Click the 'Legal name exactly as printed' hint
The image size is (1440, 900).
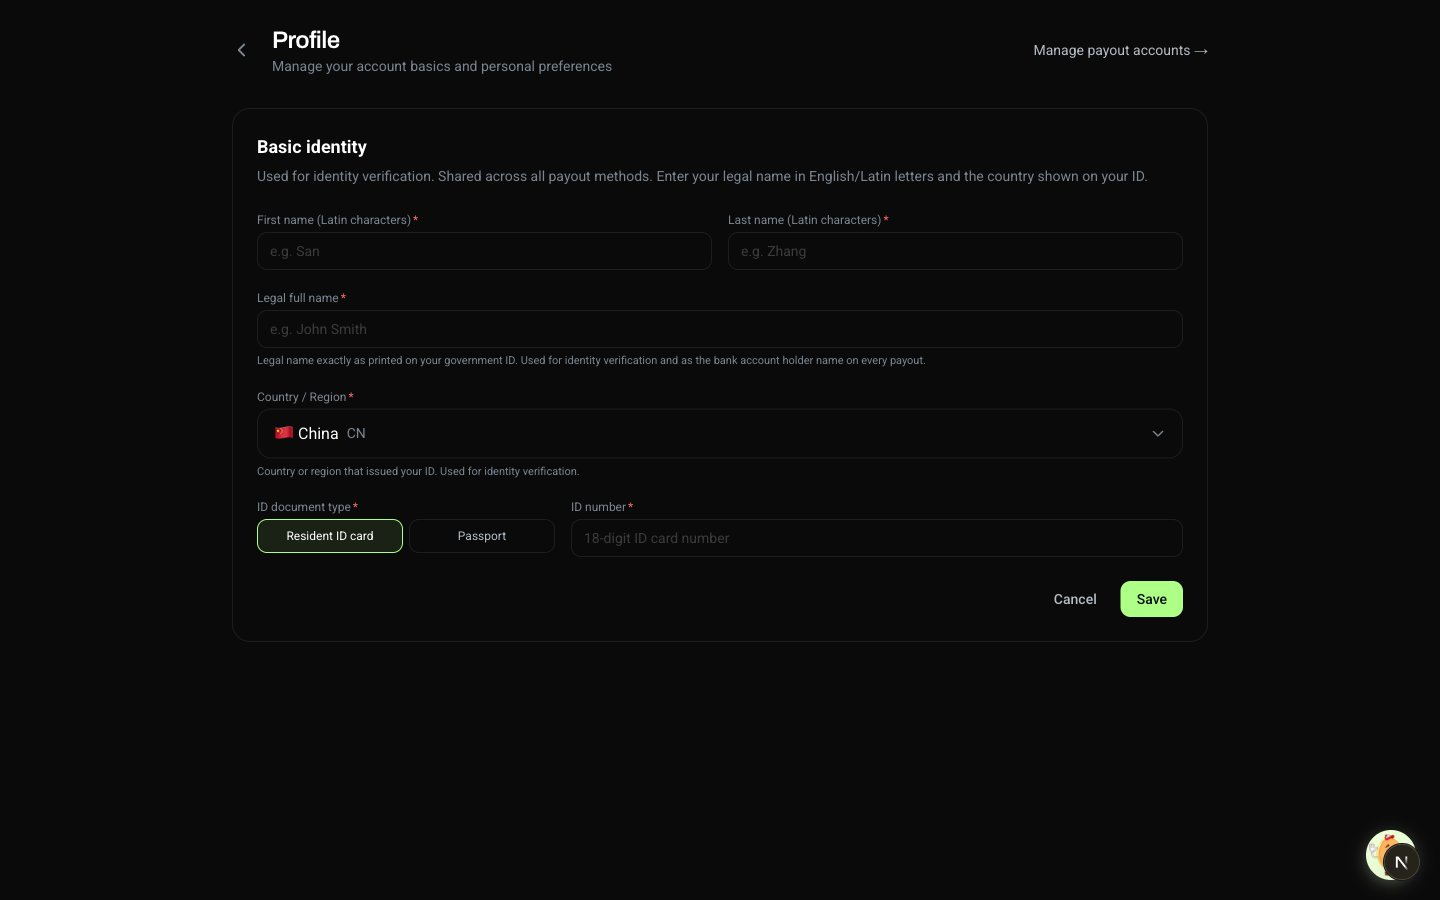591,360
